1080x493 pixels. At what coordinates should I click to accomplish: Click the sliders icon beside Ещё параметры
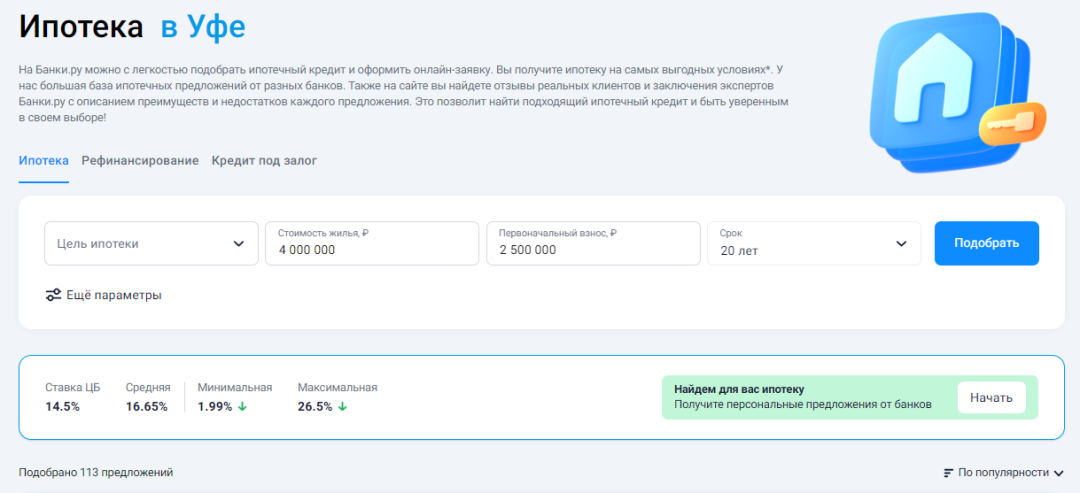click(53, 295)
